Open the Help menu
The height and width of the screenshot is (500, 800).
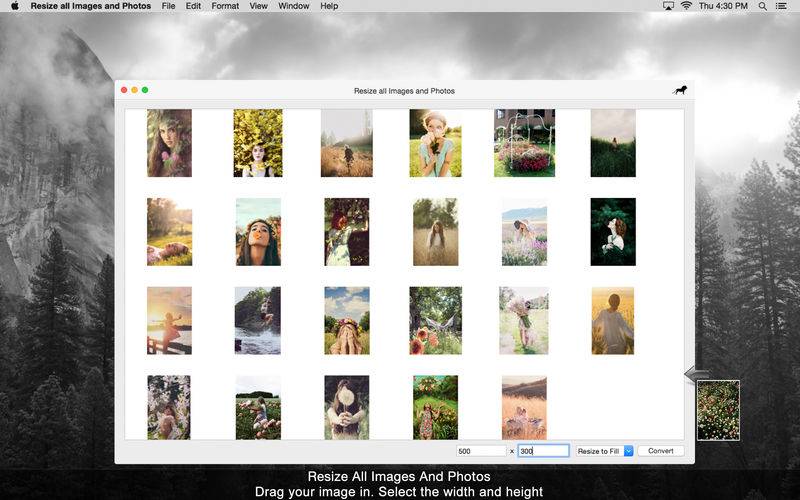coord(329,6)
